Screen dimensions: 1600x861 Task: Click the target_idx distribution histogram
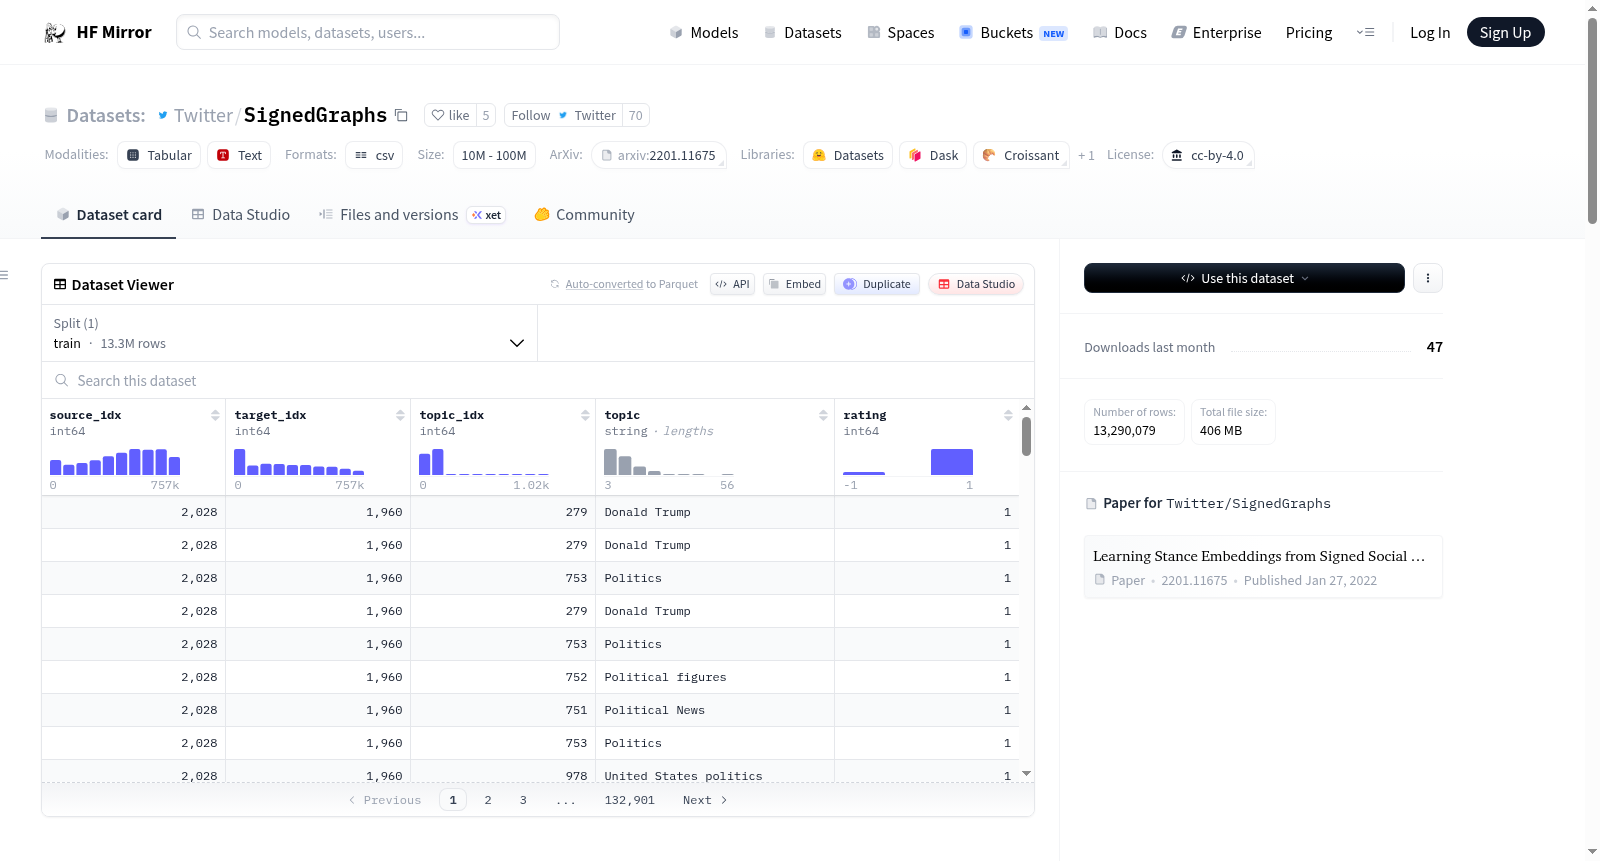pos(299,461)
